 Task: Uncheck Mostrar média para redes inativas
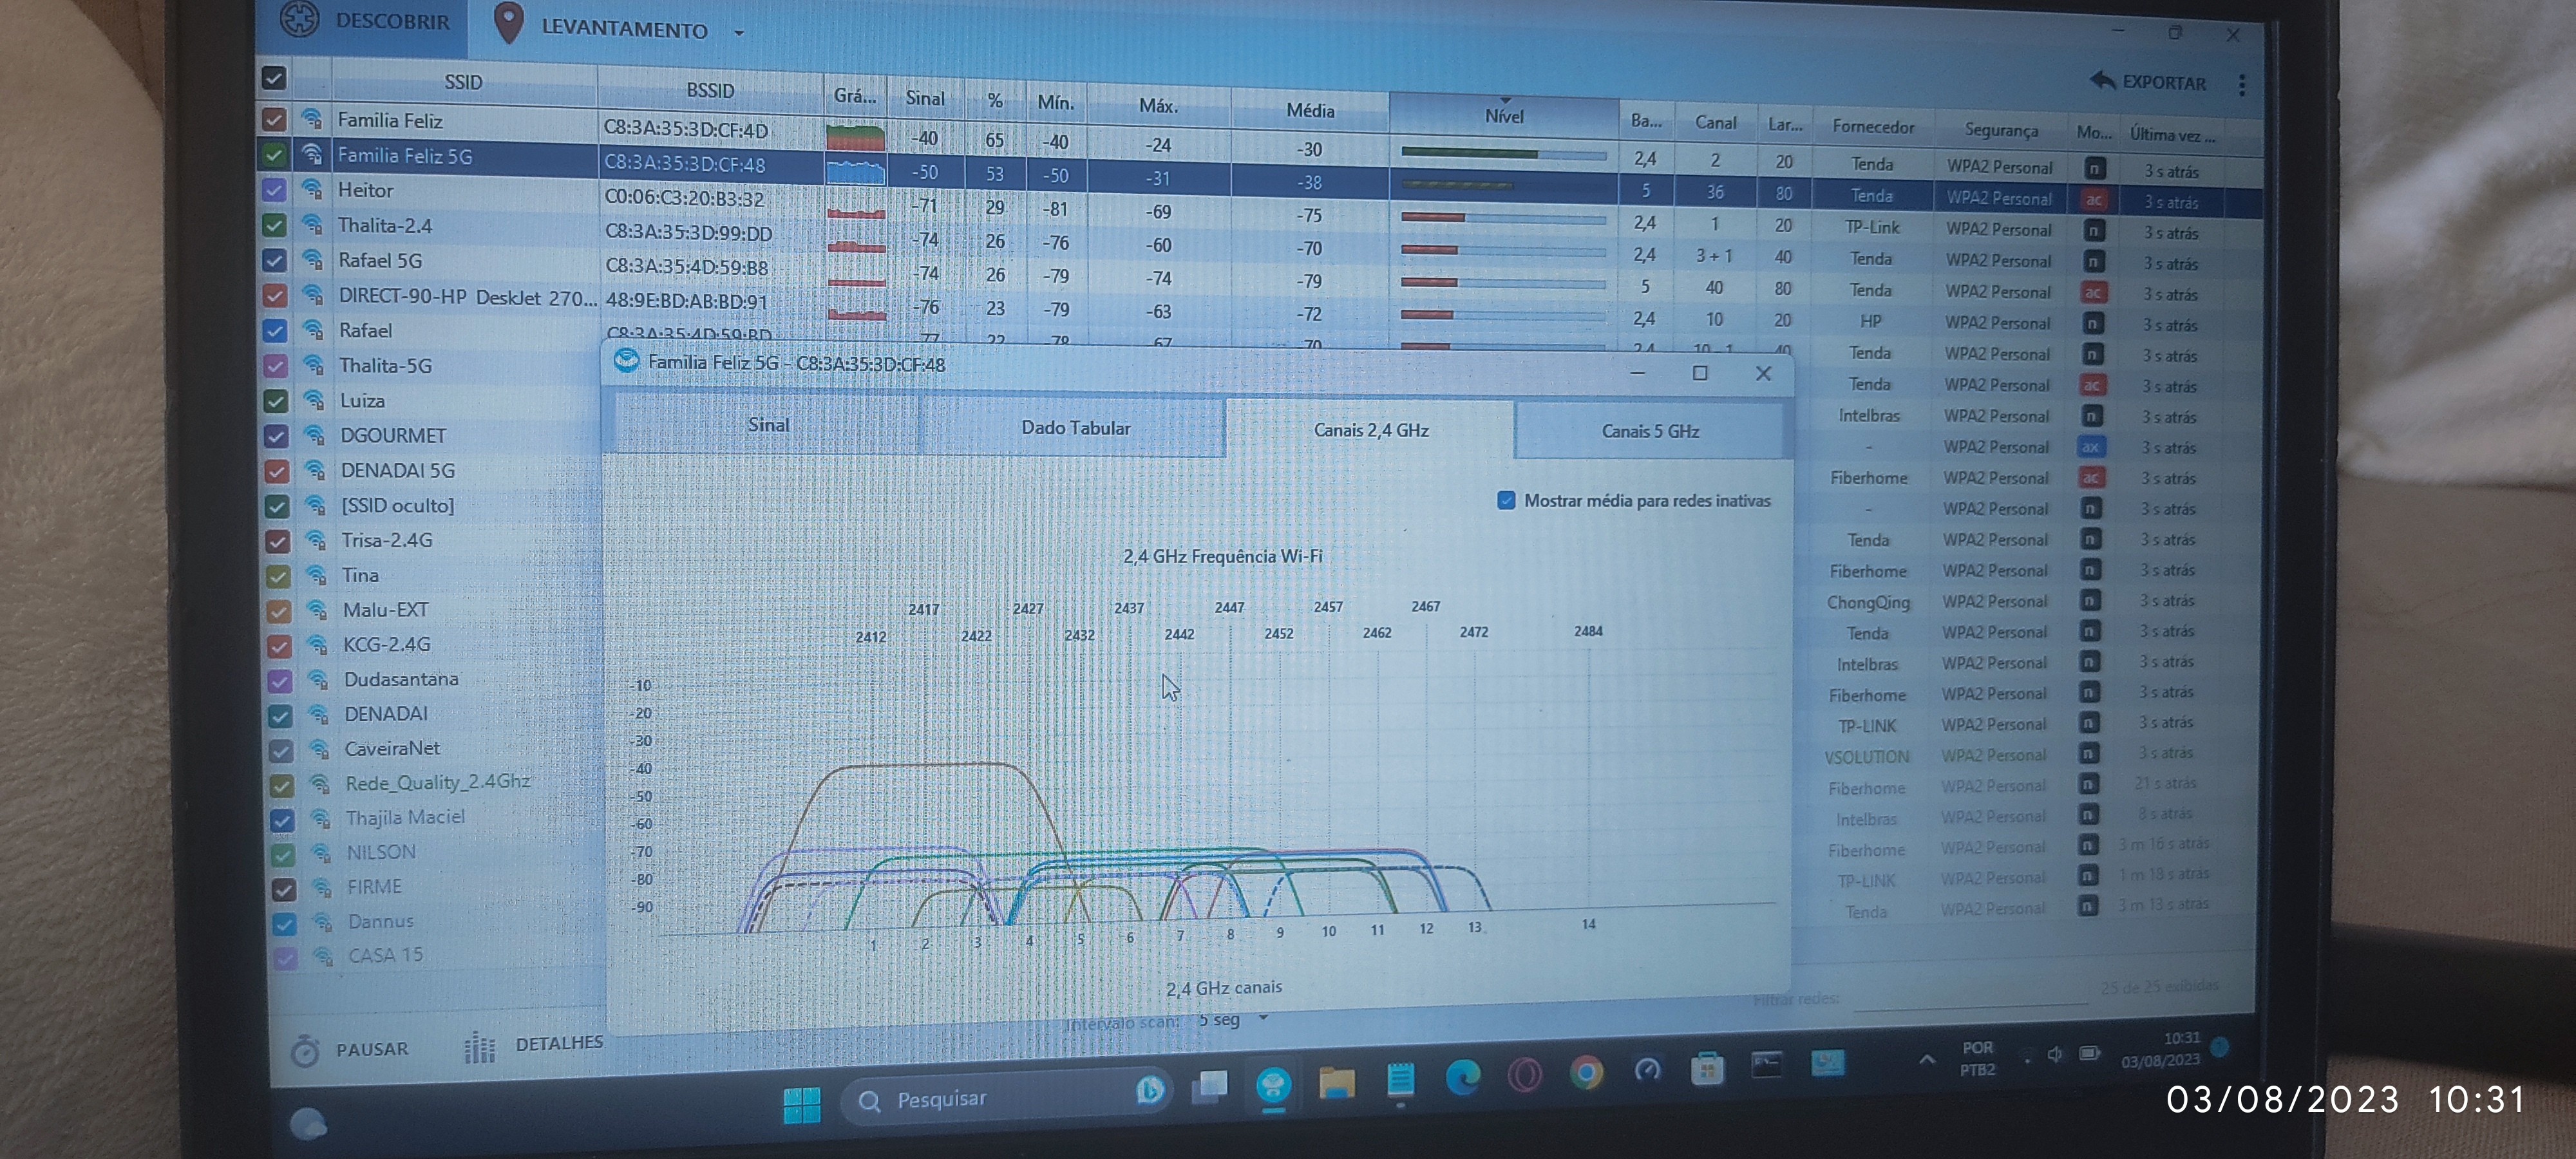click(1506, 500)
